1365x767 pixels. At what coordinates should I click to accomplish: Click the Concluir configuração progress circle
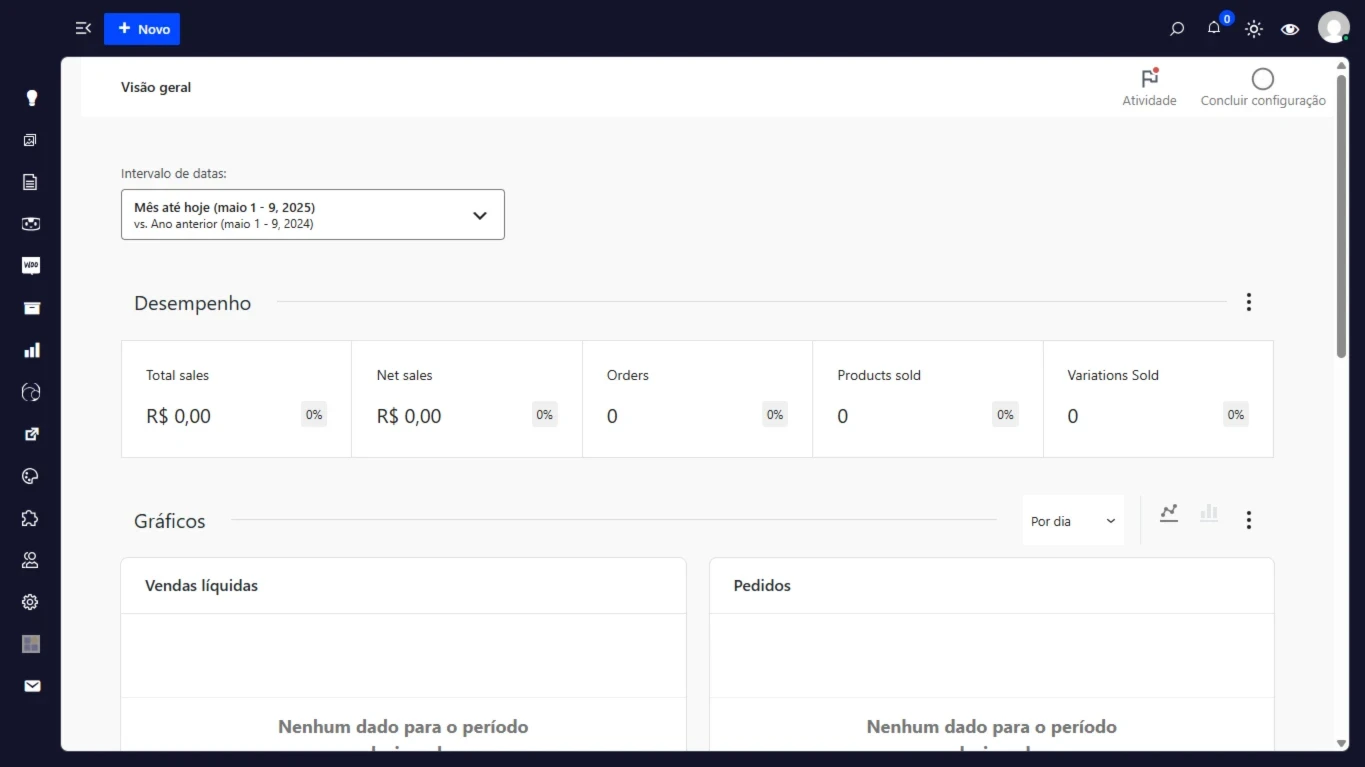[x=1262, y=80]
